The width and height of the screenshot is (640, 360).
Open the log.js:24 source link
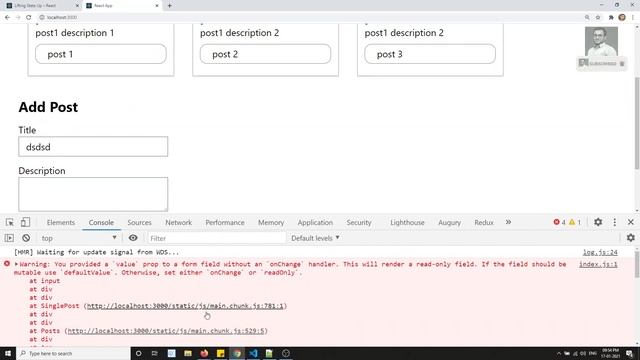600,252
